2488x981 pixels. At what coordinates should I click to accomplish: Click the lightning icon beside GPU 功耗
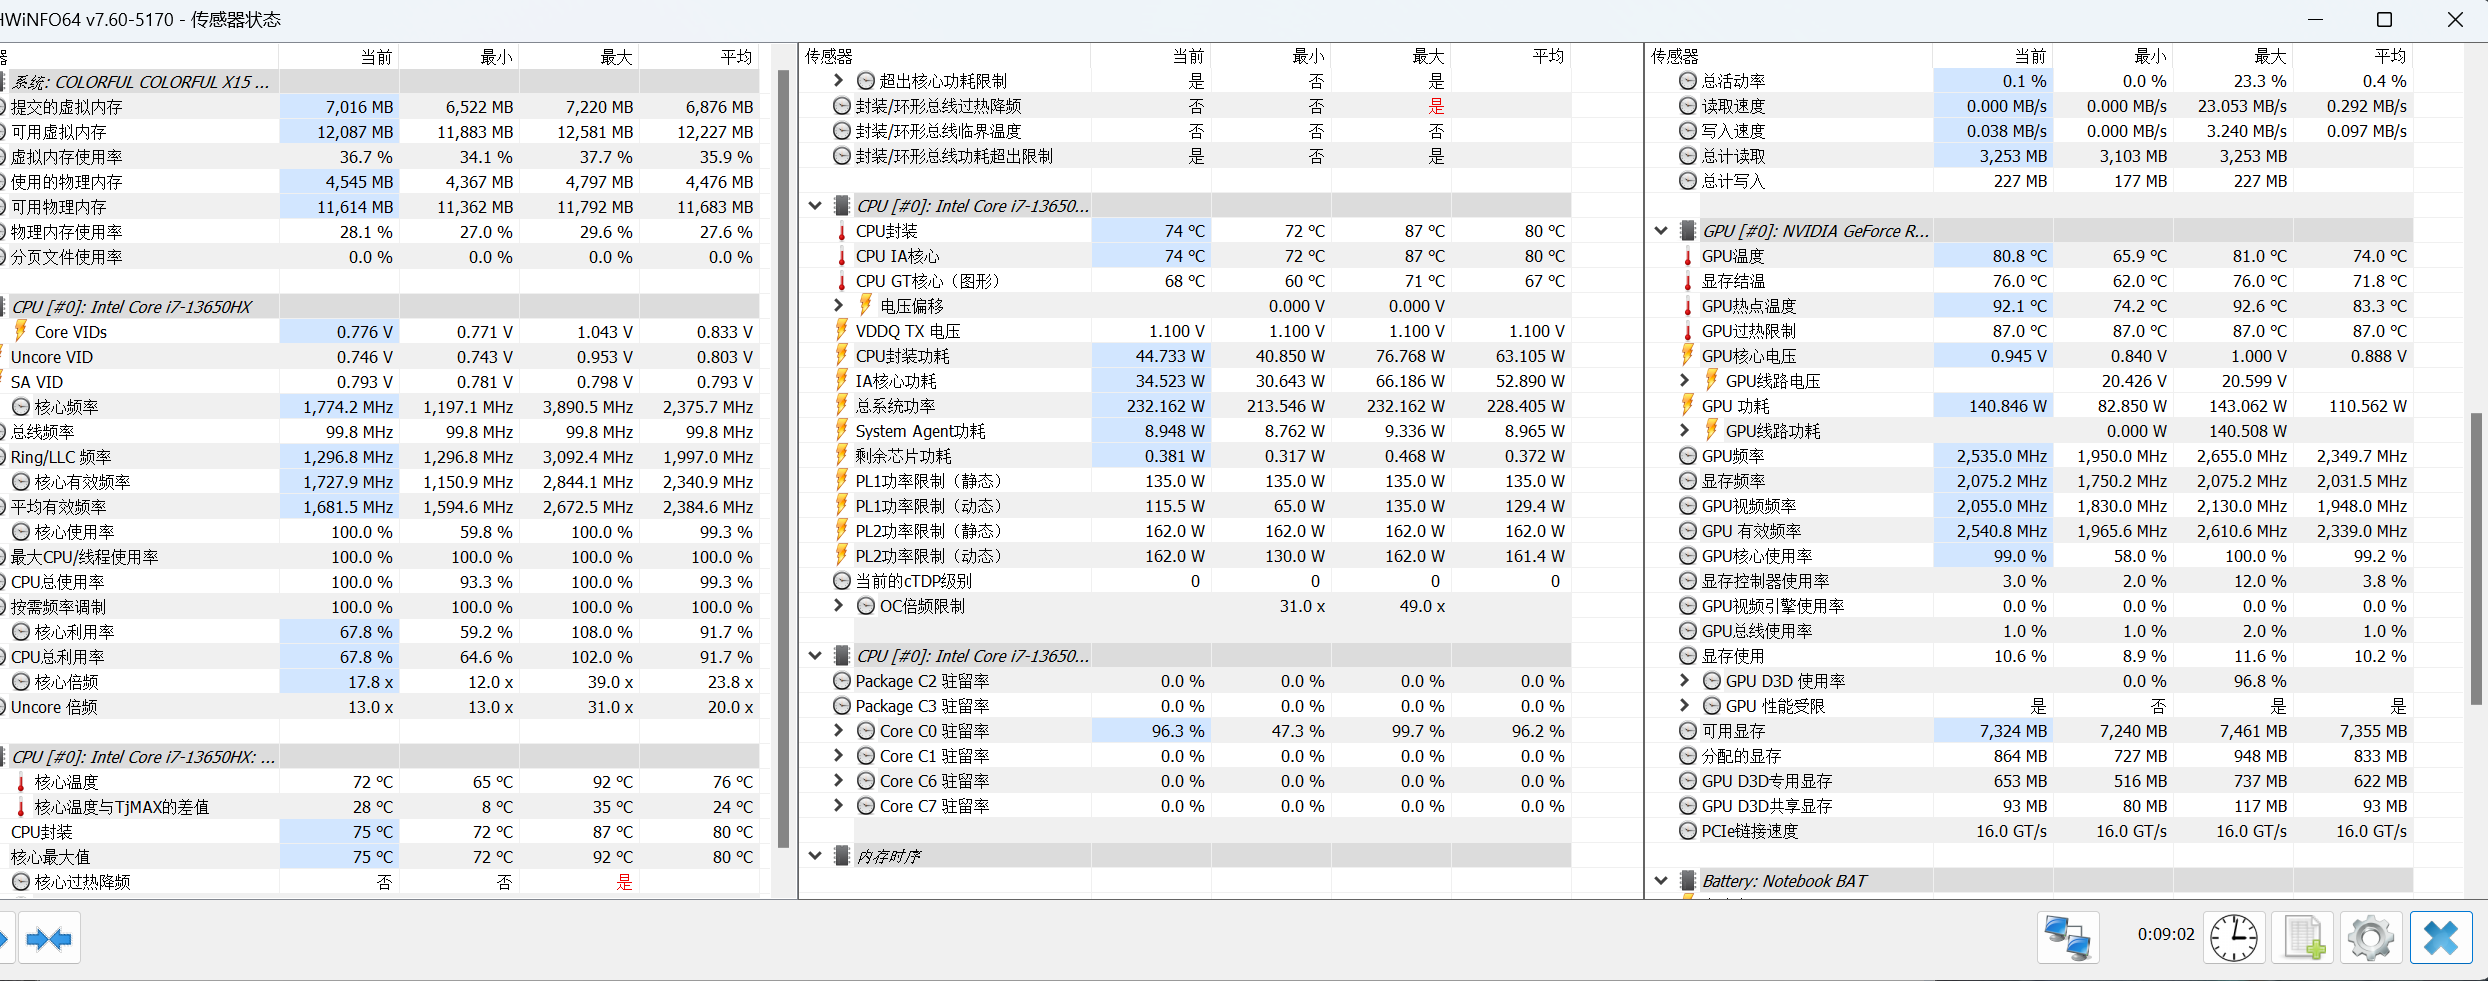click(1688, 406)
